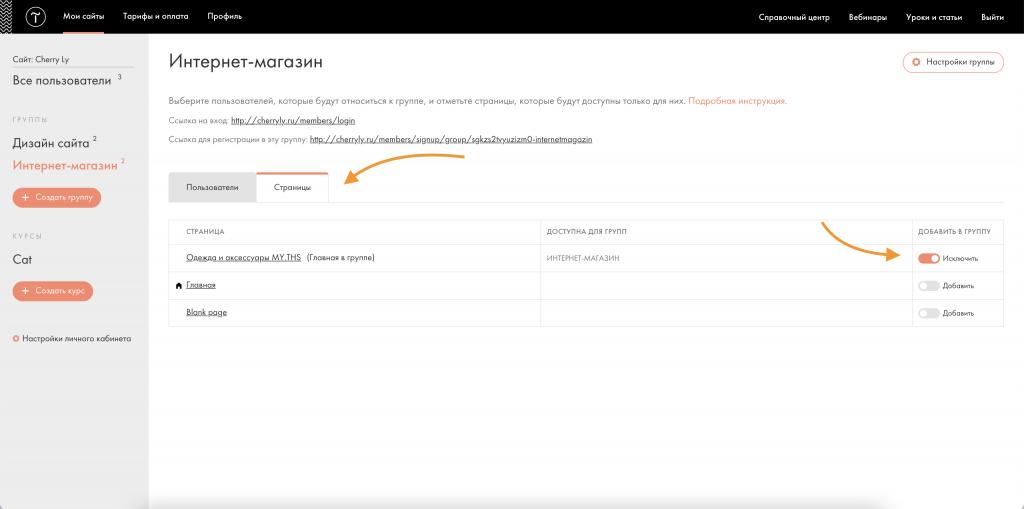The image size is (1024, 509).
Task: Switch to the Пользователи tab
Action: click(212, 188)
